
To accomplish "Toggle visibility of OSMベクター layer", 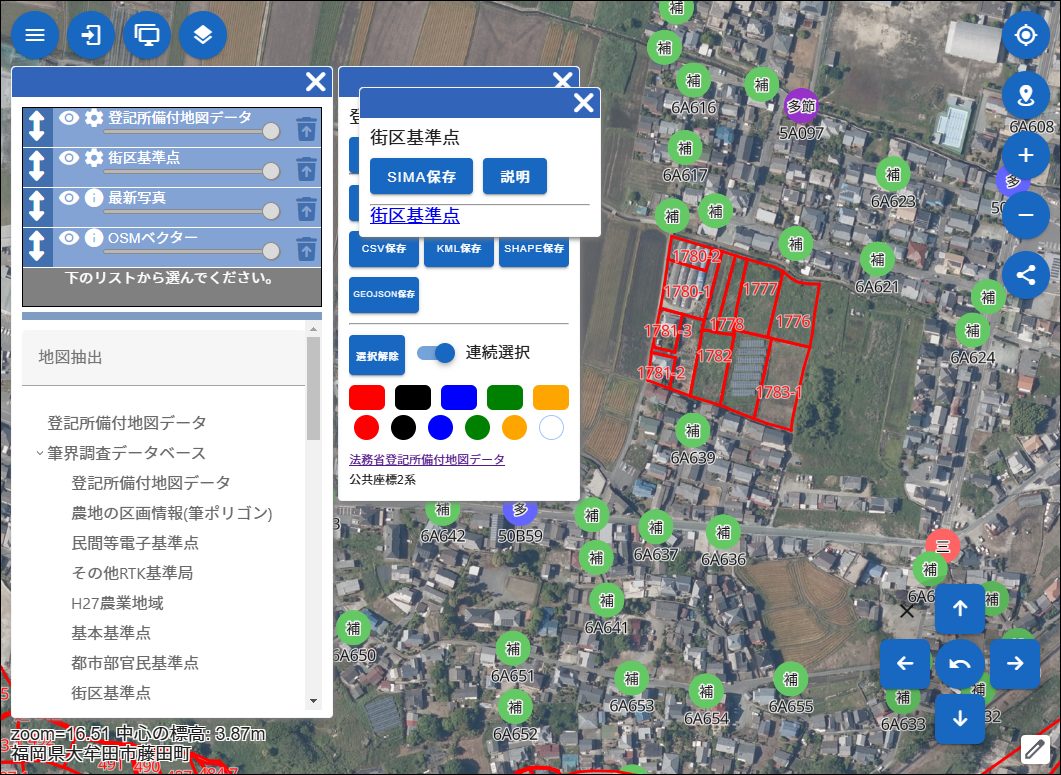I will point(68,238).
